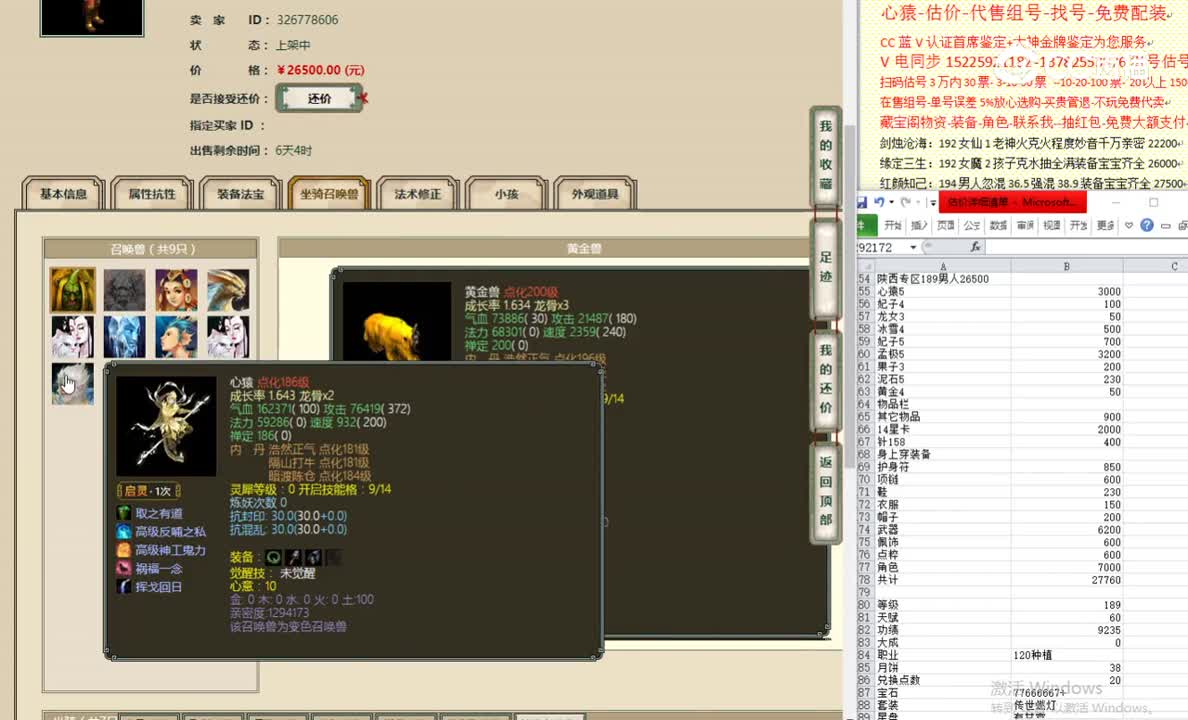Expand Excel Name Box dropdown arrow
The image size is (1188, 720).
(x=913, y=247)
